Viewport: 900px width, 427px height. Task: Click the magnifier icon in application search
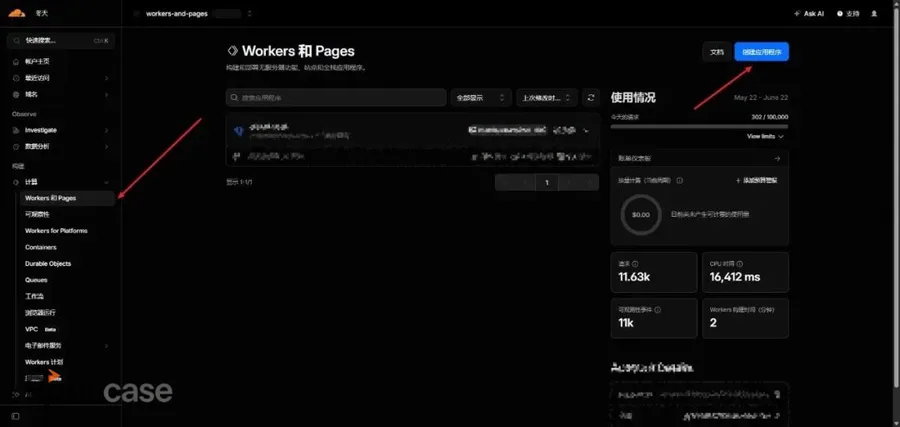tap(234, 98)
